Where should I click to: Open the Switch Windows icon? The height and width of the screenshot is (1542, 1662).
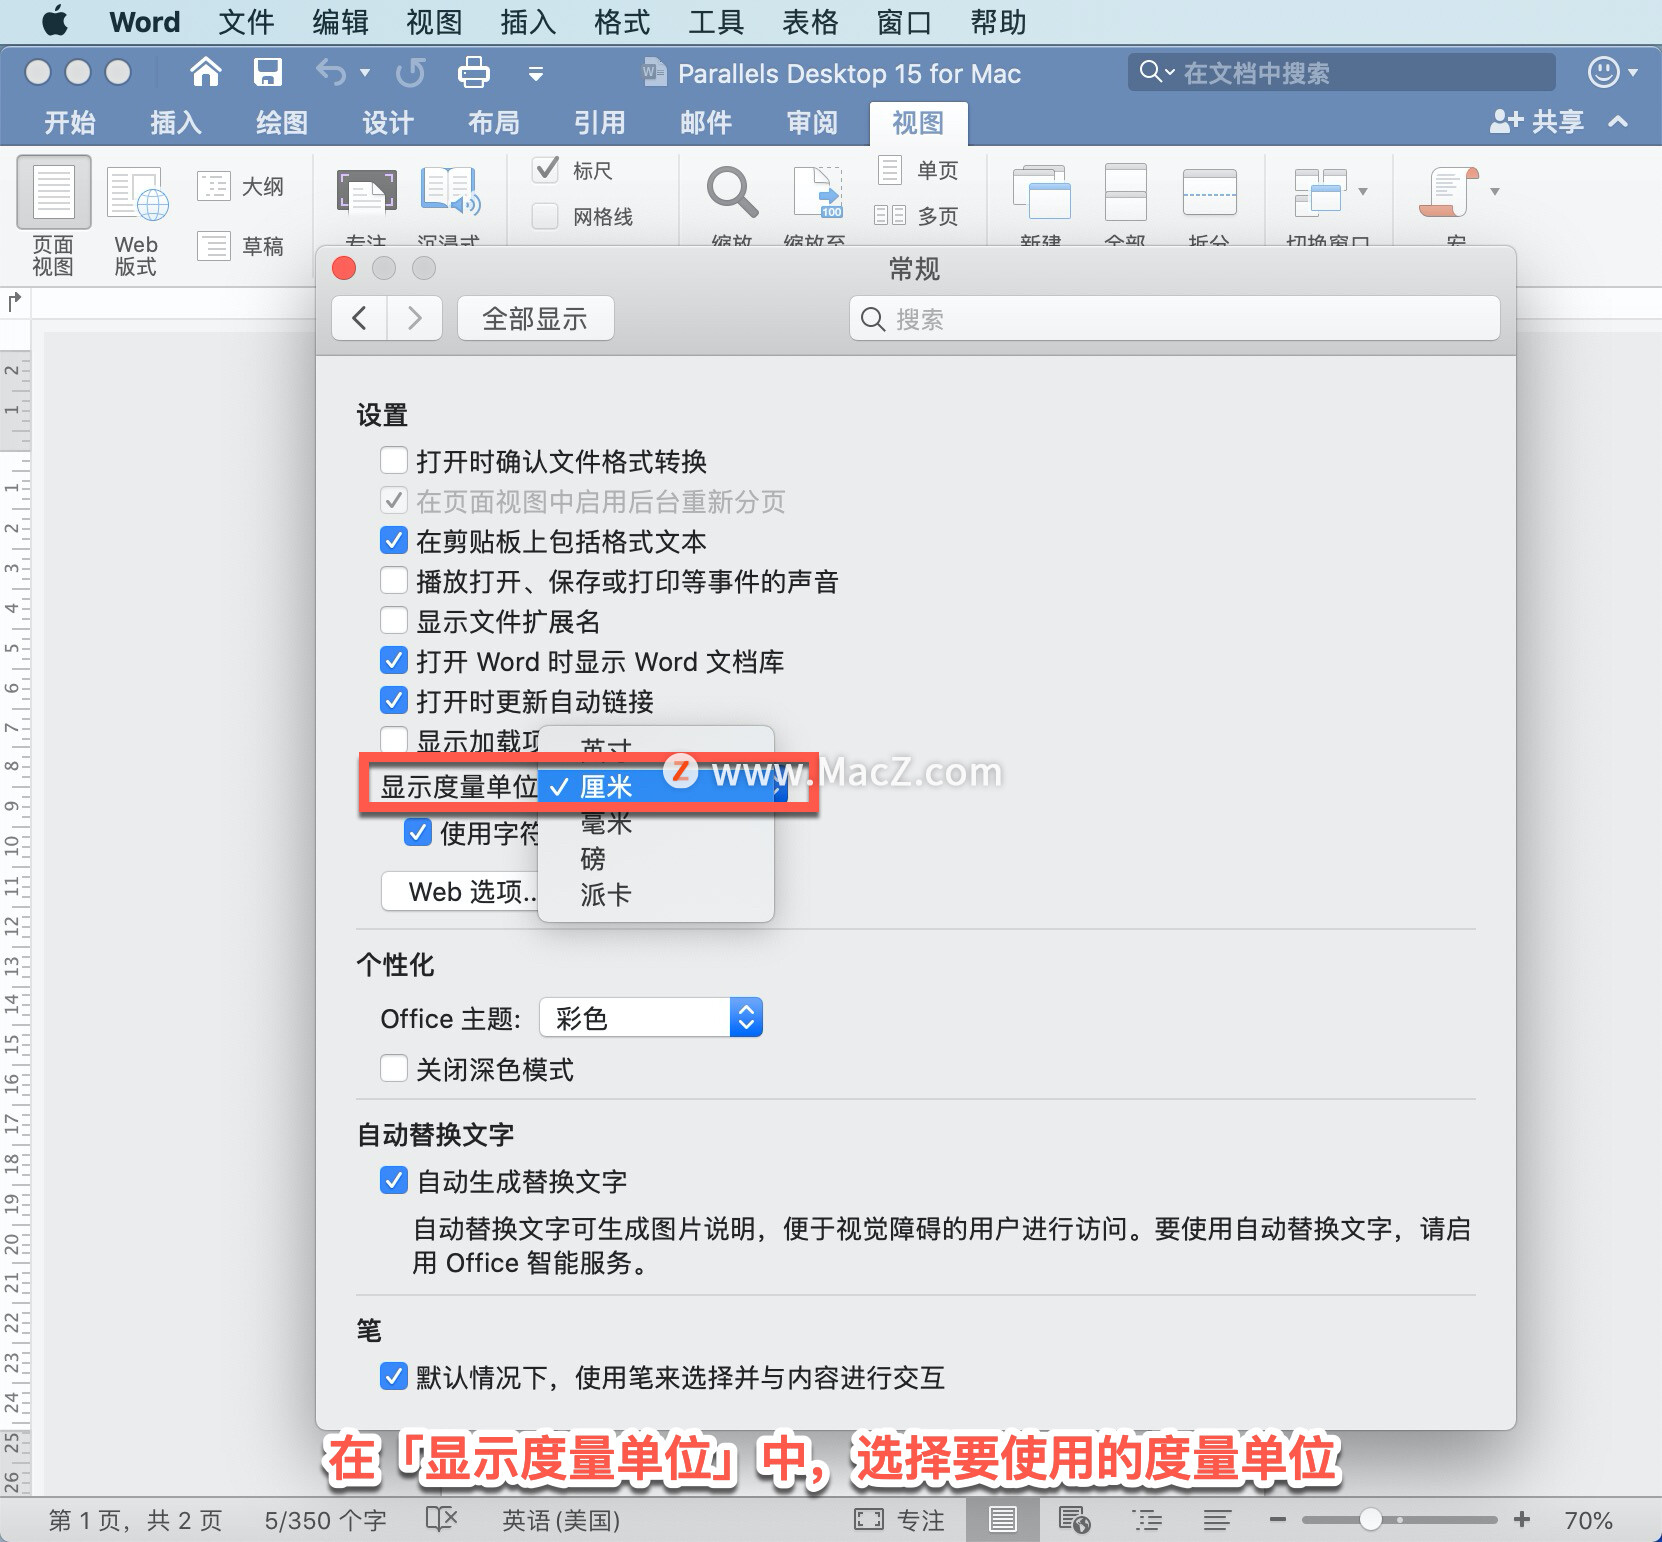pos(1320,192)
